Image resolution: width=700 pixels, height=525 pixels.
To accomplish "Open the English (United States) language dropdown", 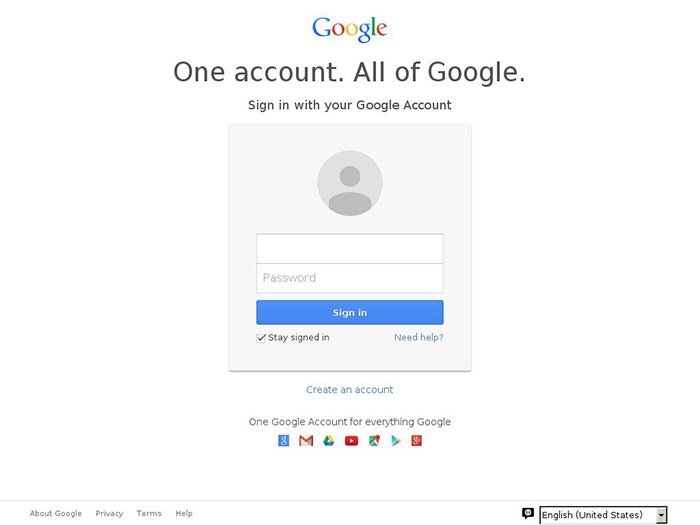I will click(x=603, y=515).
